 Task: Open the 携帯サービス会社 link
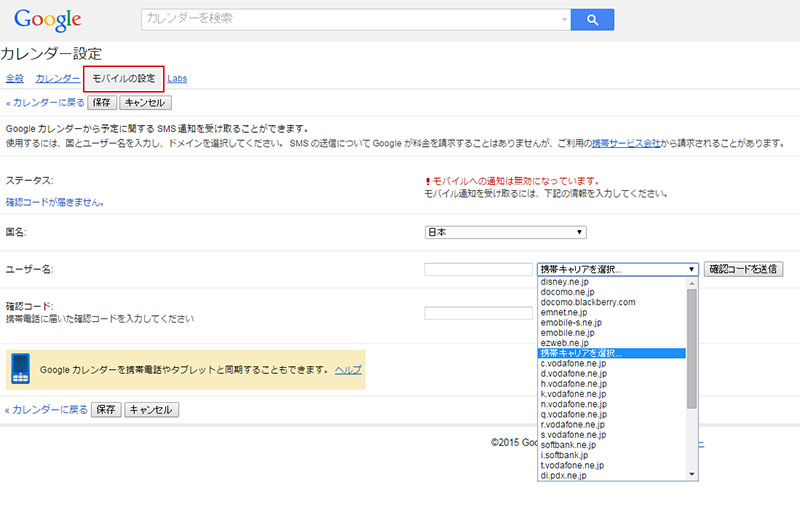click(626, 143)
